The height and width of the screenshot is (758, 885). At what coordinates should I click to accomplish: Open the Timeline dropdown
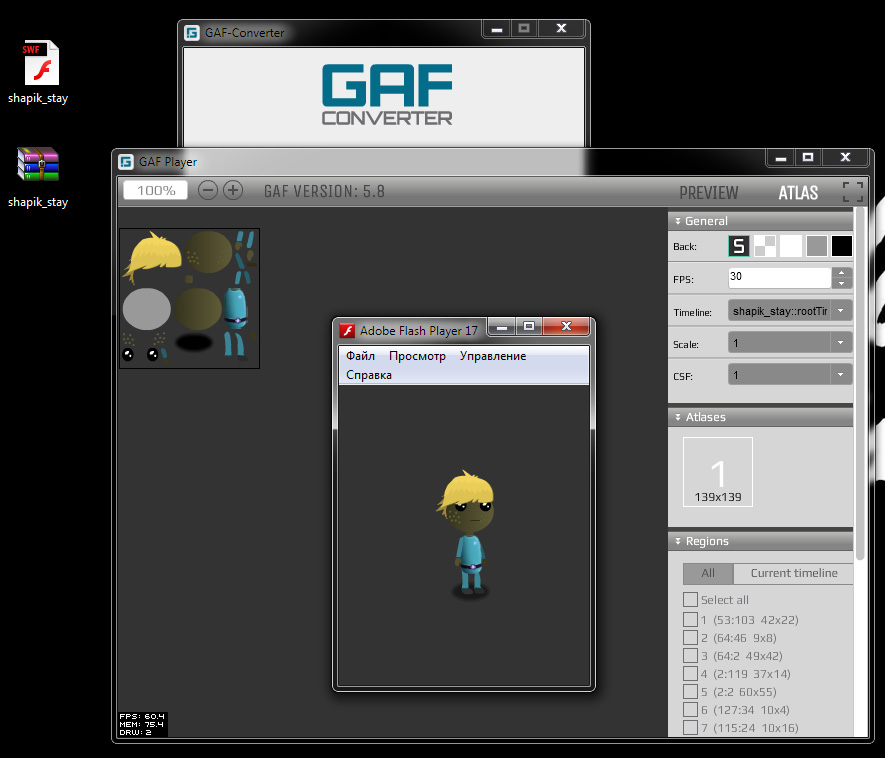pyautogui.click(x=790, y=311)
